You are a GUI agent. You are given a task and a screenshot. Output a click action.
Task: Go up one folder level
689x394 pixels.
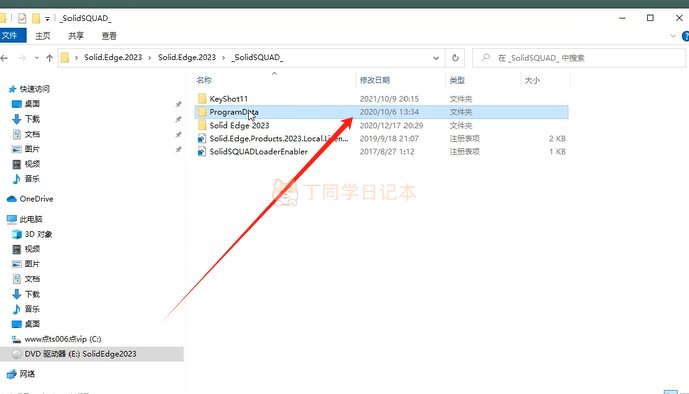50,58
